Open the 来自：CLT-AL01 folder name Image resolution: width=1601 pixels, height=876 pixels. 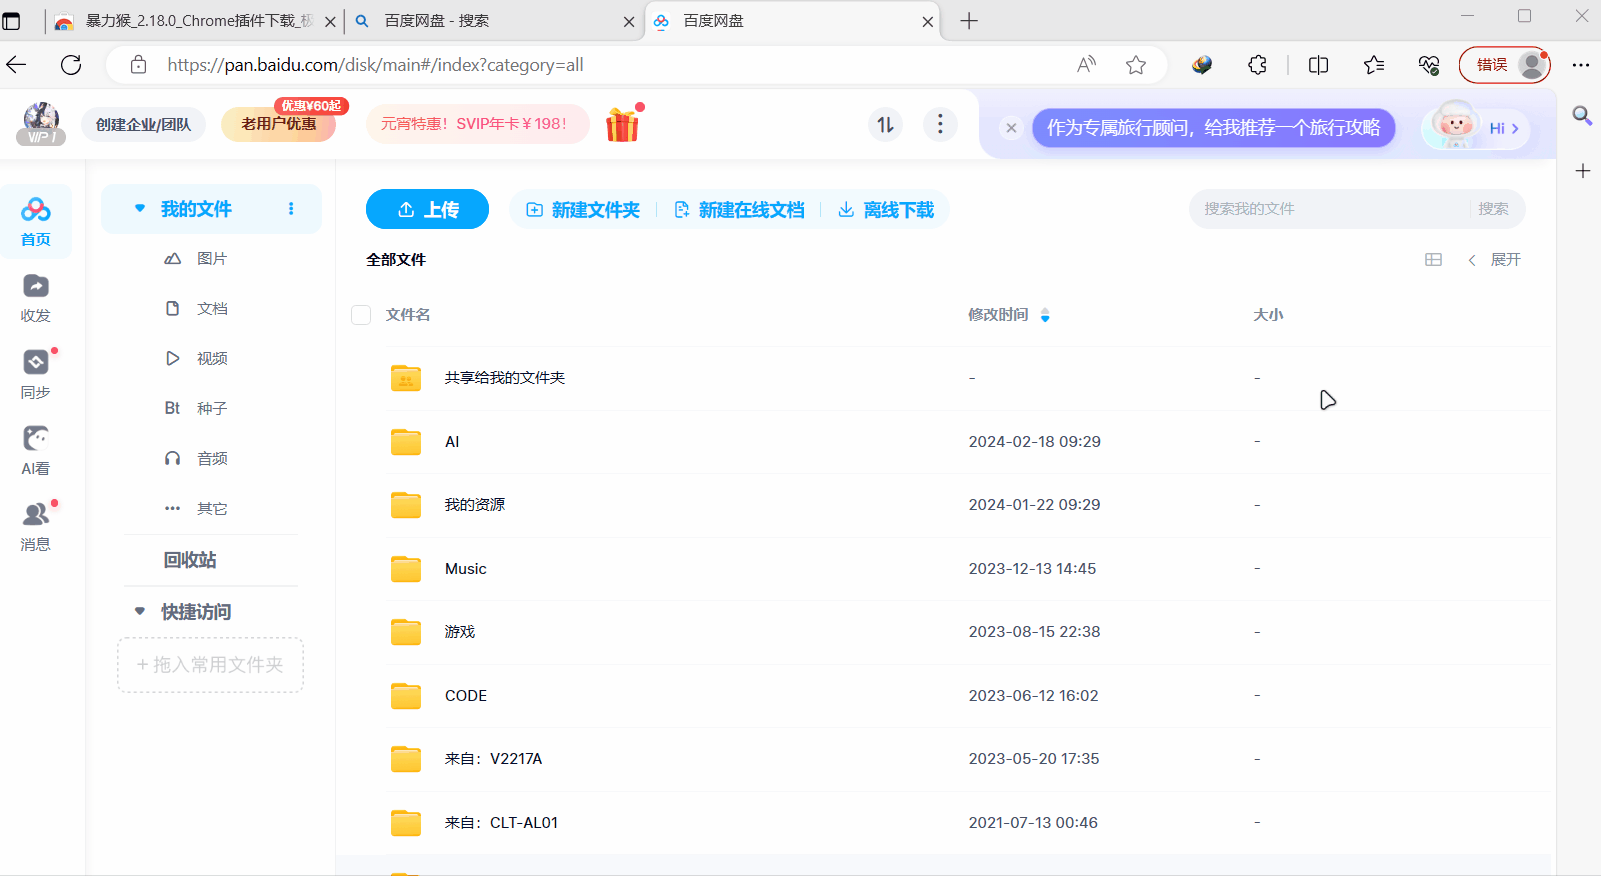pos(501,823)
